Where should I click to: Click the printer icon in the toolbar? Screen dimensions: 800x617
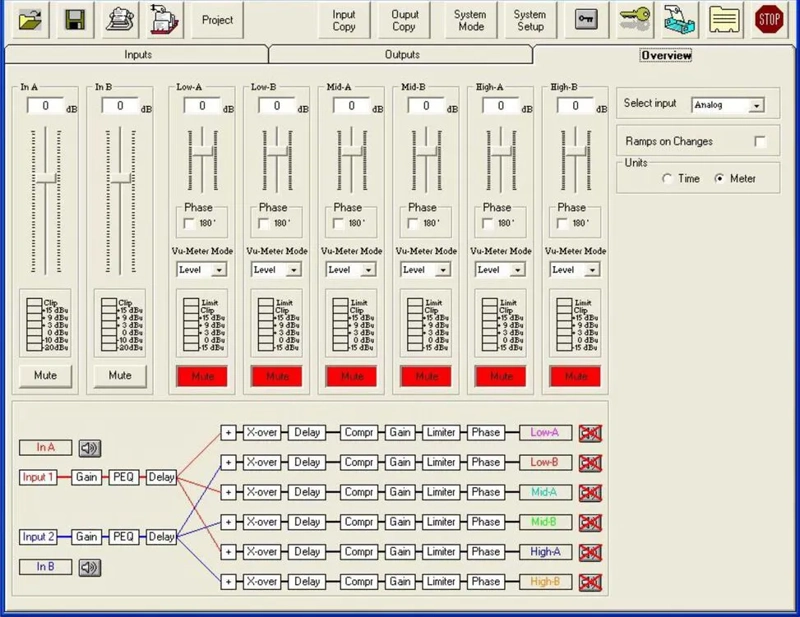[x=120, y=20]
